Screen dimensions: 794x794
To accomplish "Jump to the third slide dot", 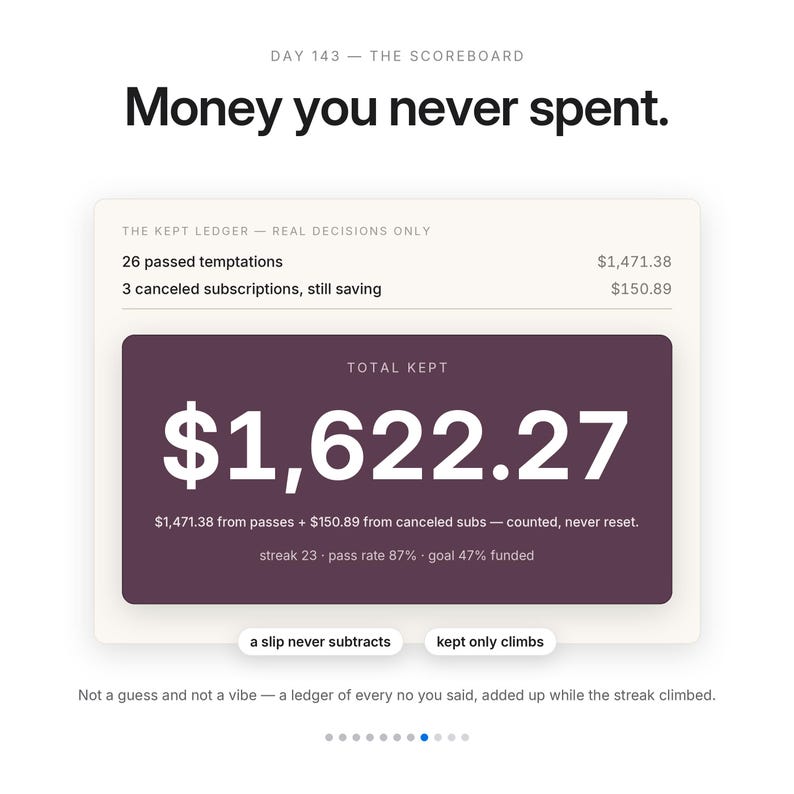I will pyautogui.click(x=356, y=737).
